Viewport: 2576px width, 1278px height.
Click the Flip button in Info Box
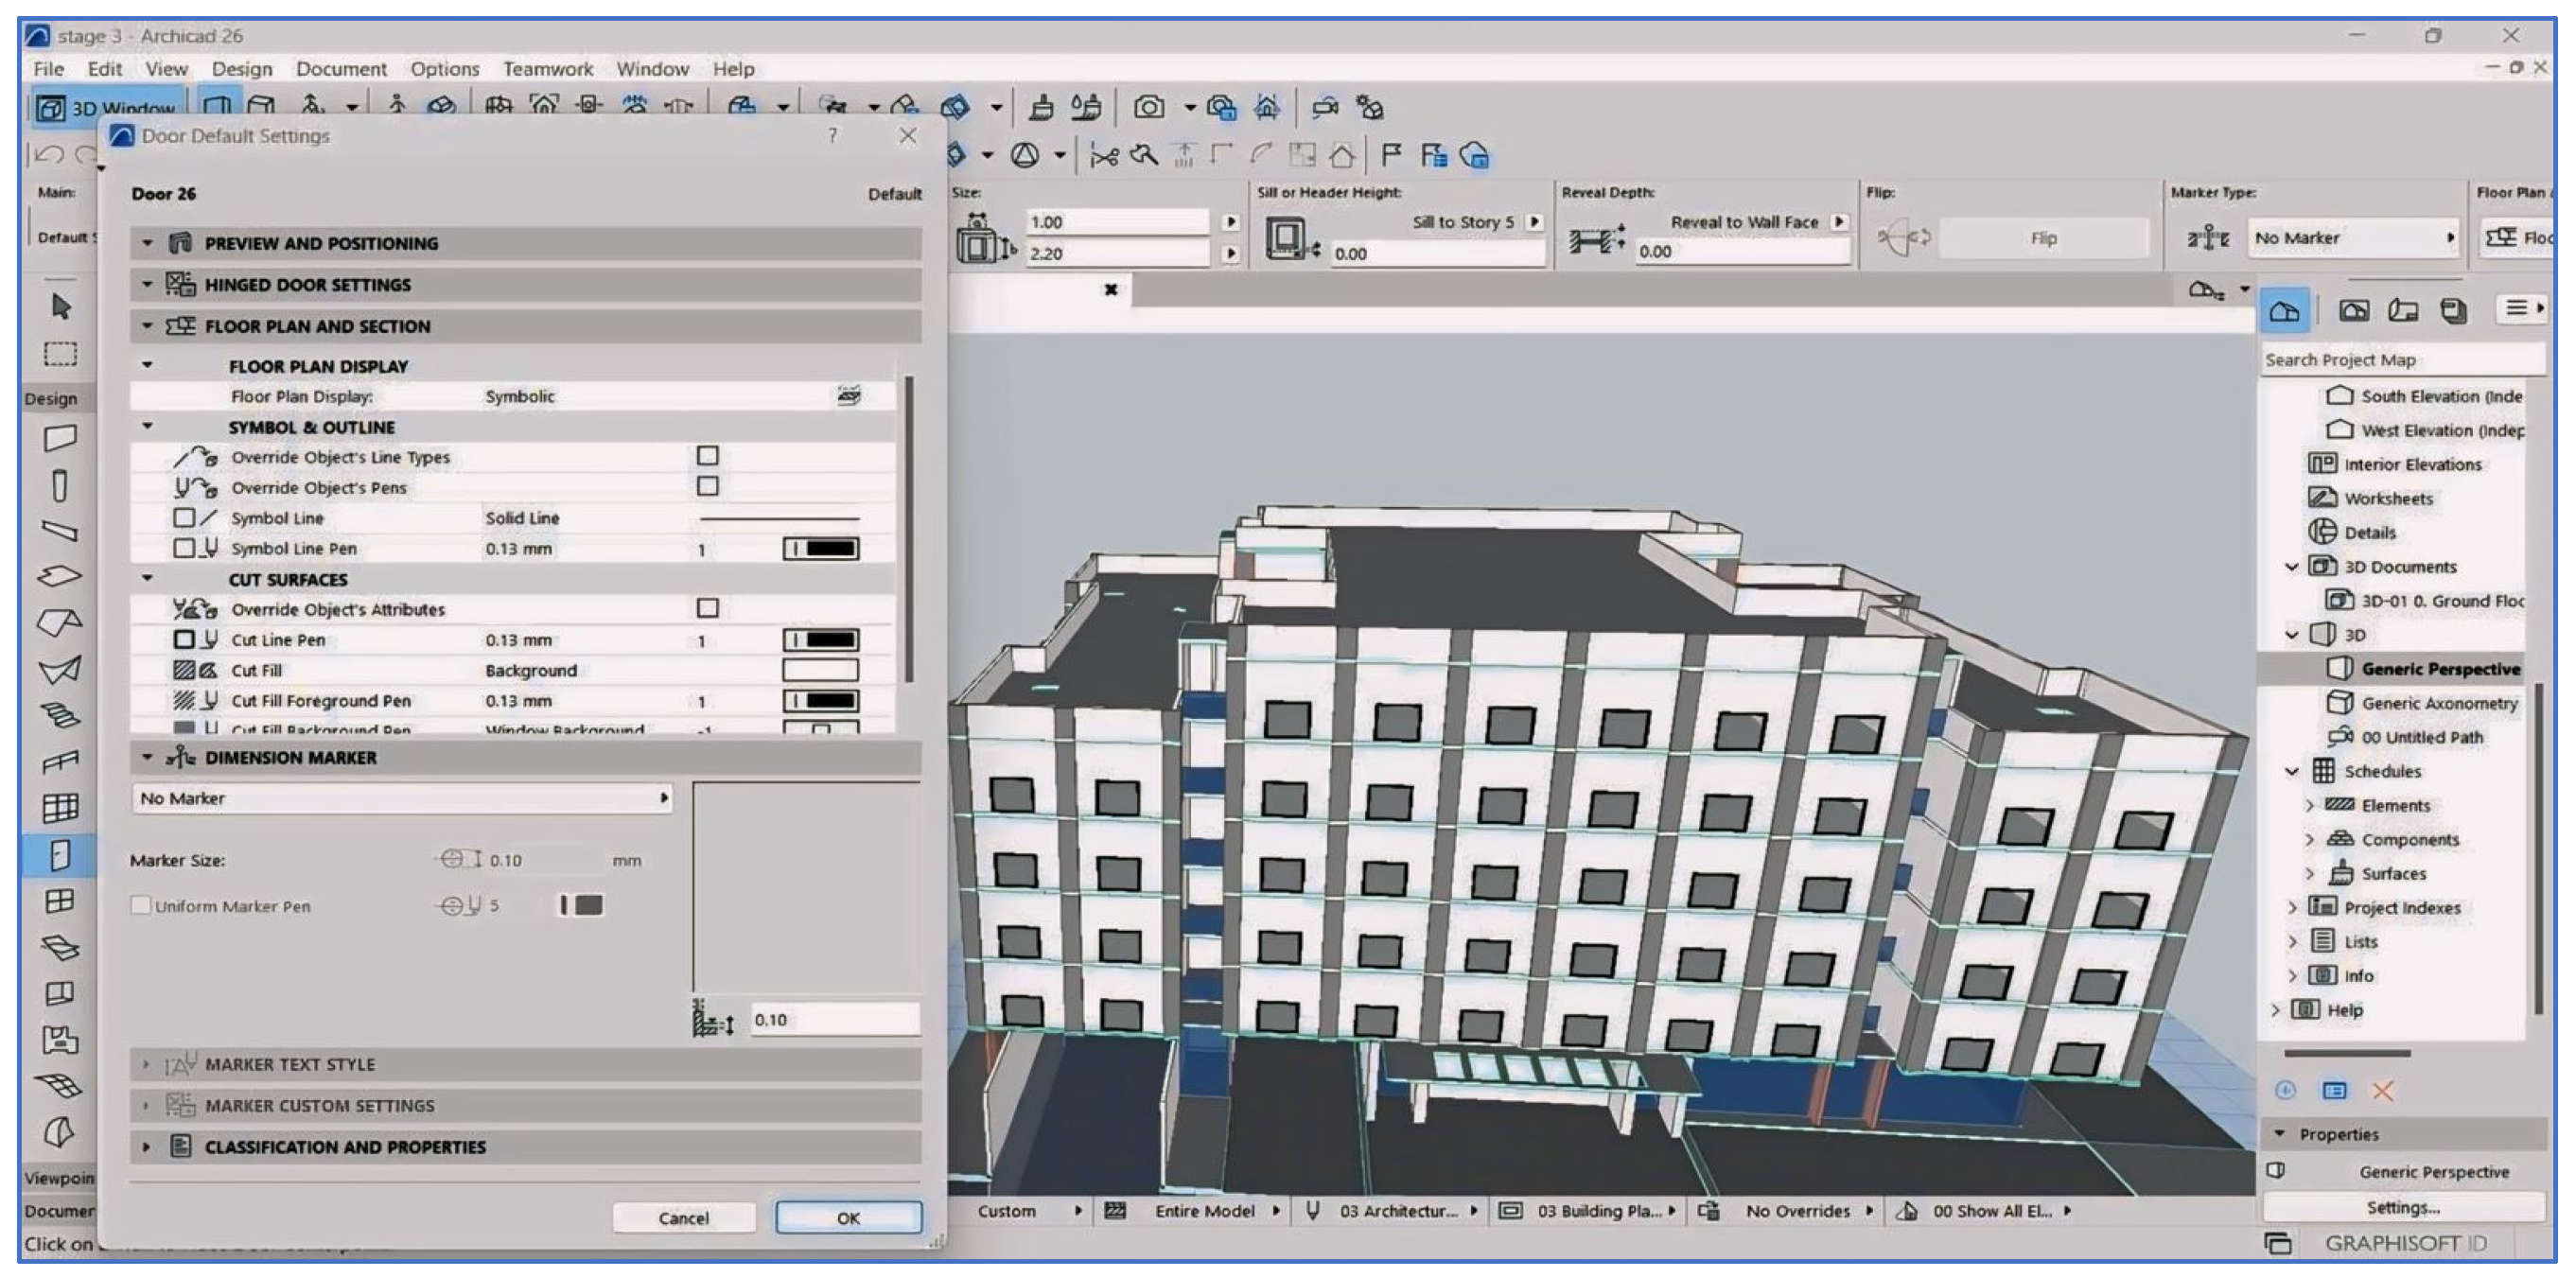(2044, 238)
